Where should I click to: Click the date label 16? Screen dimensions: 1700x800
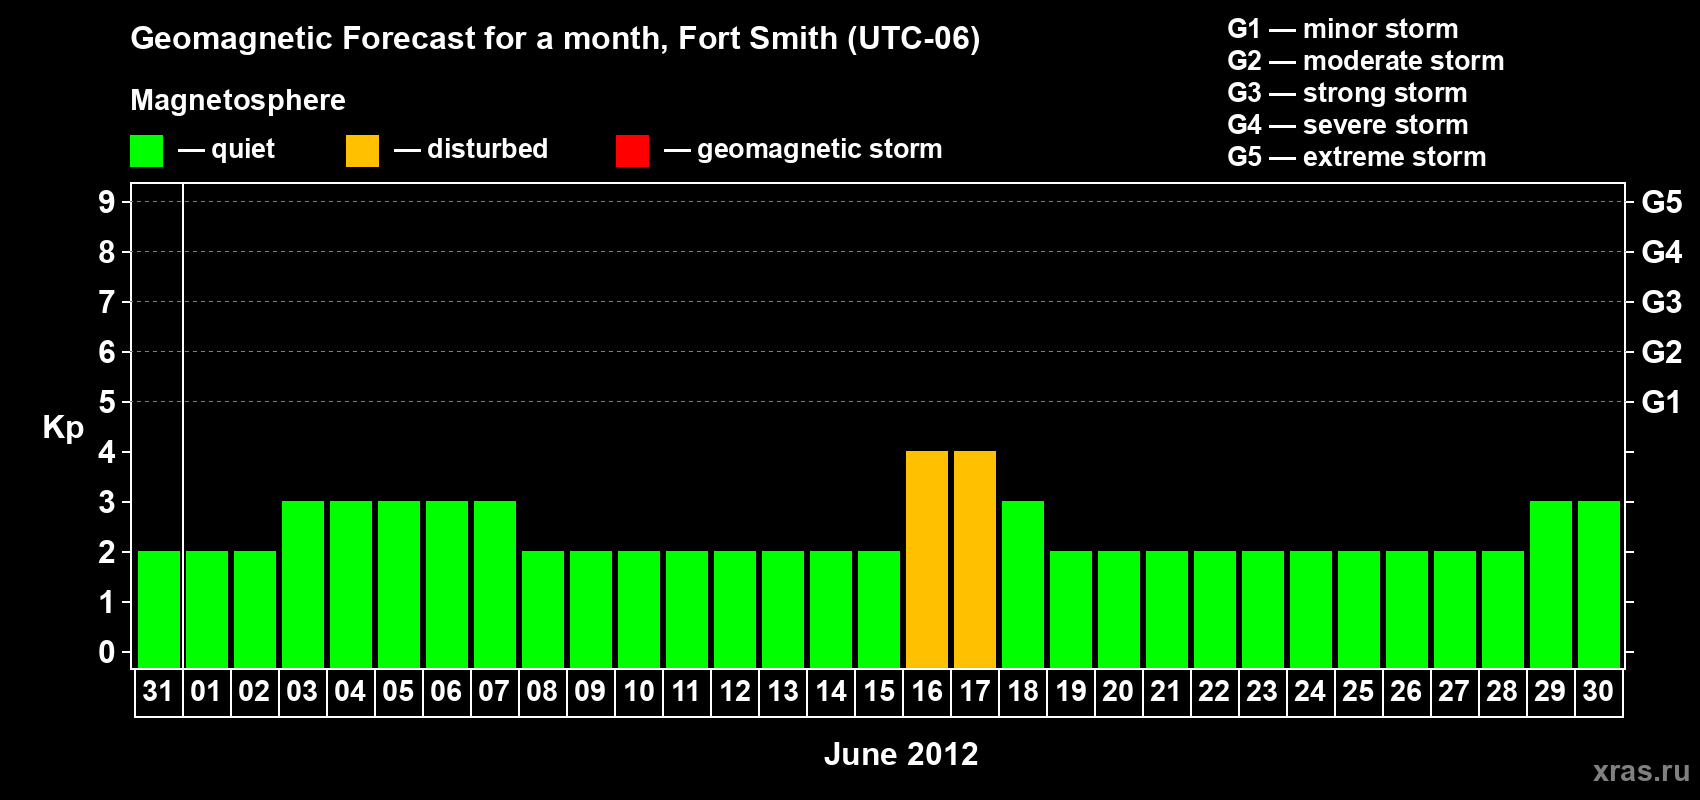[x=926, y=691]
